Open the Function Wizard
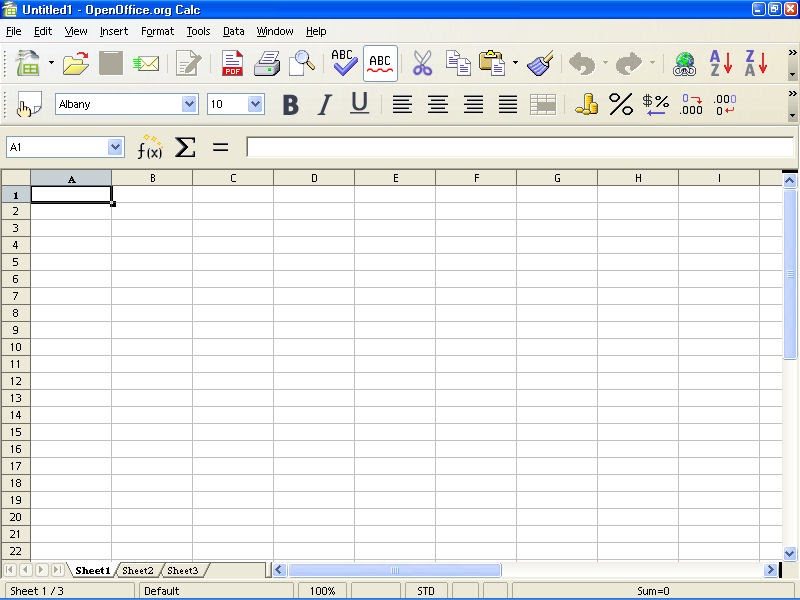This screenshot has width=800, height=600. (x=150, y=147)
